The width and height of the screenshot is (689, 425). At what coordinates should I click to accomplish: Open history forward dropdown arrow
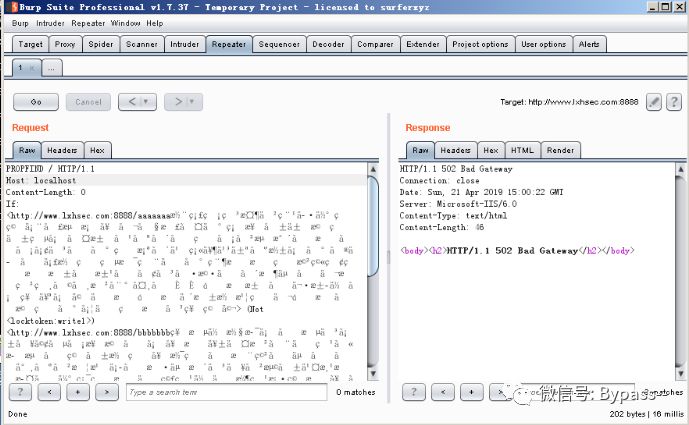[x=192, y=102]
